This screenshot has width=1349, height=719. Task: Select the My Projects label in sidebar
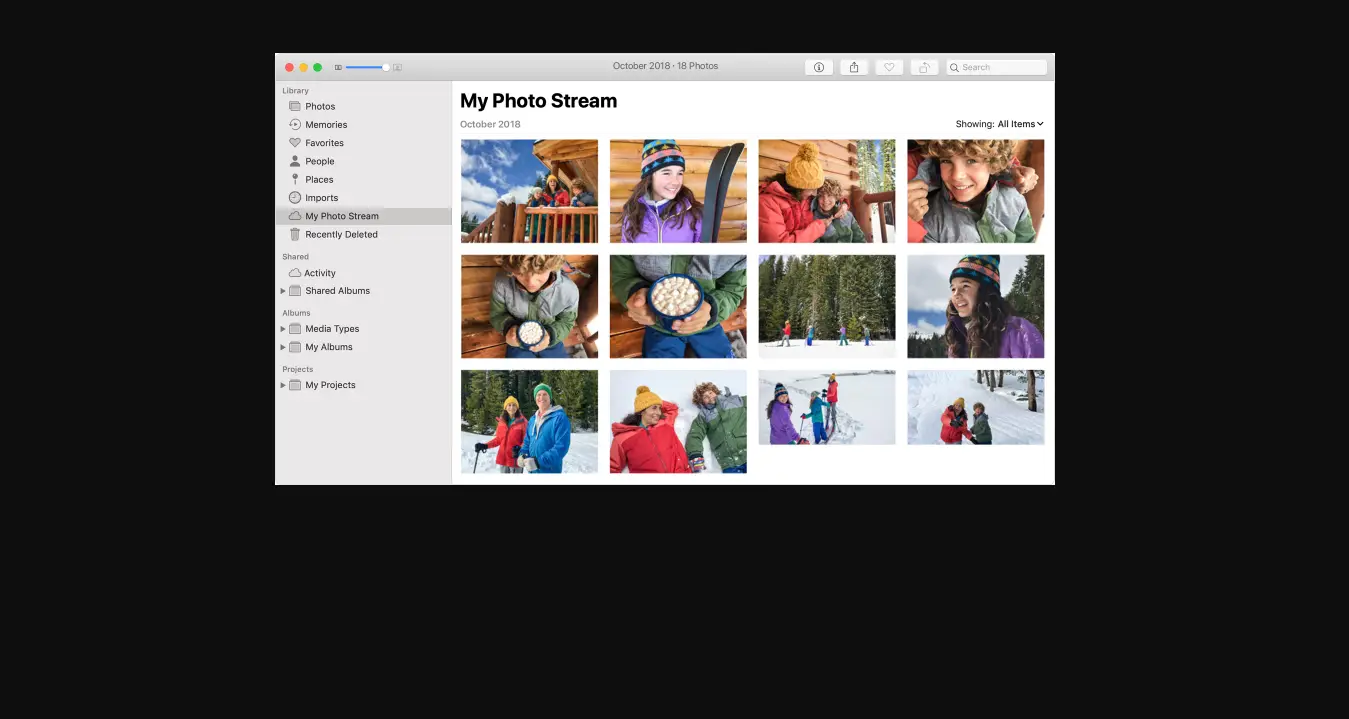[331, 385]
